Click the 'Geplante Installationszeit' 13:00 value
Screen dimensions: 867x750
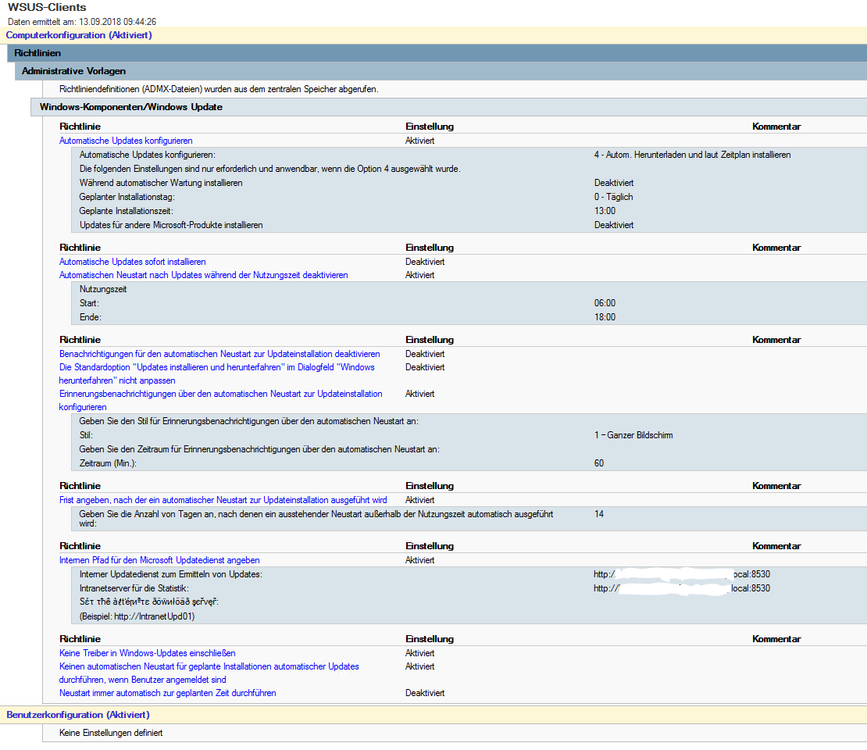(605, 211)
